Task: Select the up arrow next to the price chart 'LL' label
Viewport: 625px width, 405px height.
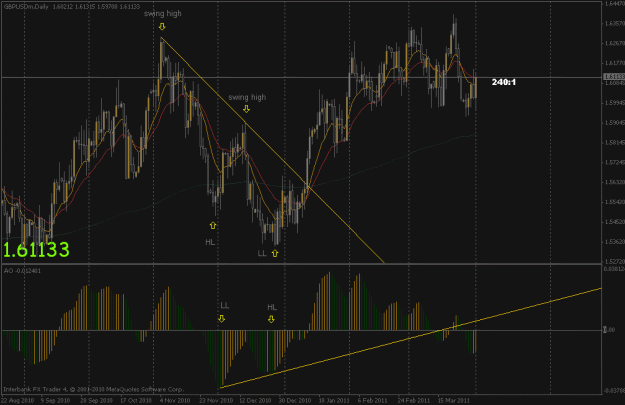Action: tap(275, 253)
